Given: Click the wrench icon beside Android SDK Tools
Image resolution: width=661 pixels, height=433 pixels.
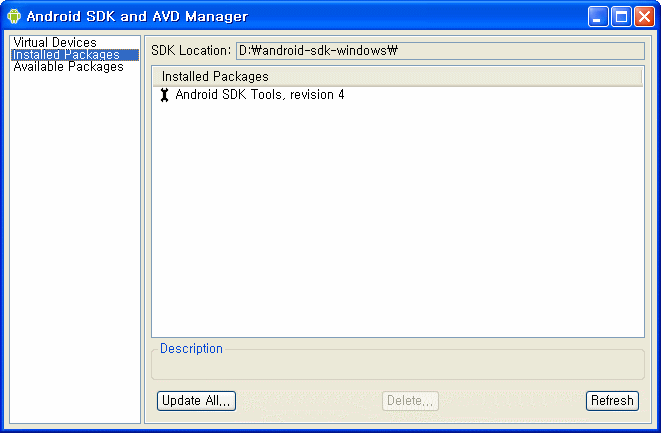Looking at the screenshot, I should click(x=164, y=95).
